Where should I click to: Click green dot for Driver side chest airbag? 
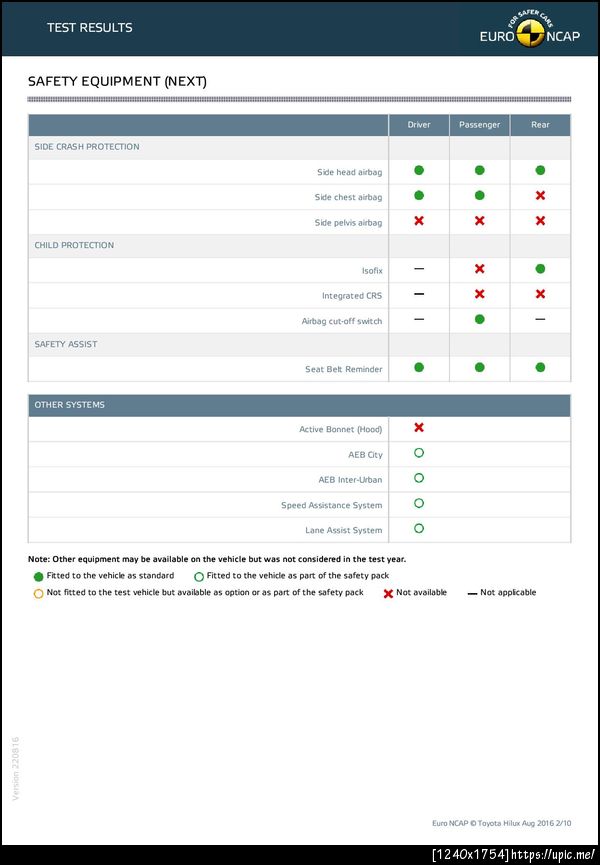[419, 195]
